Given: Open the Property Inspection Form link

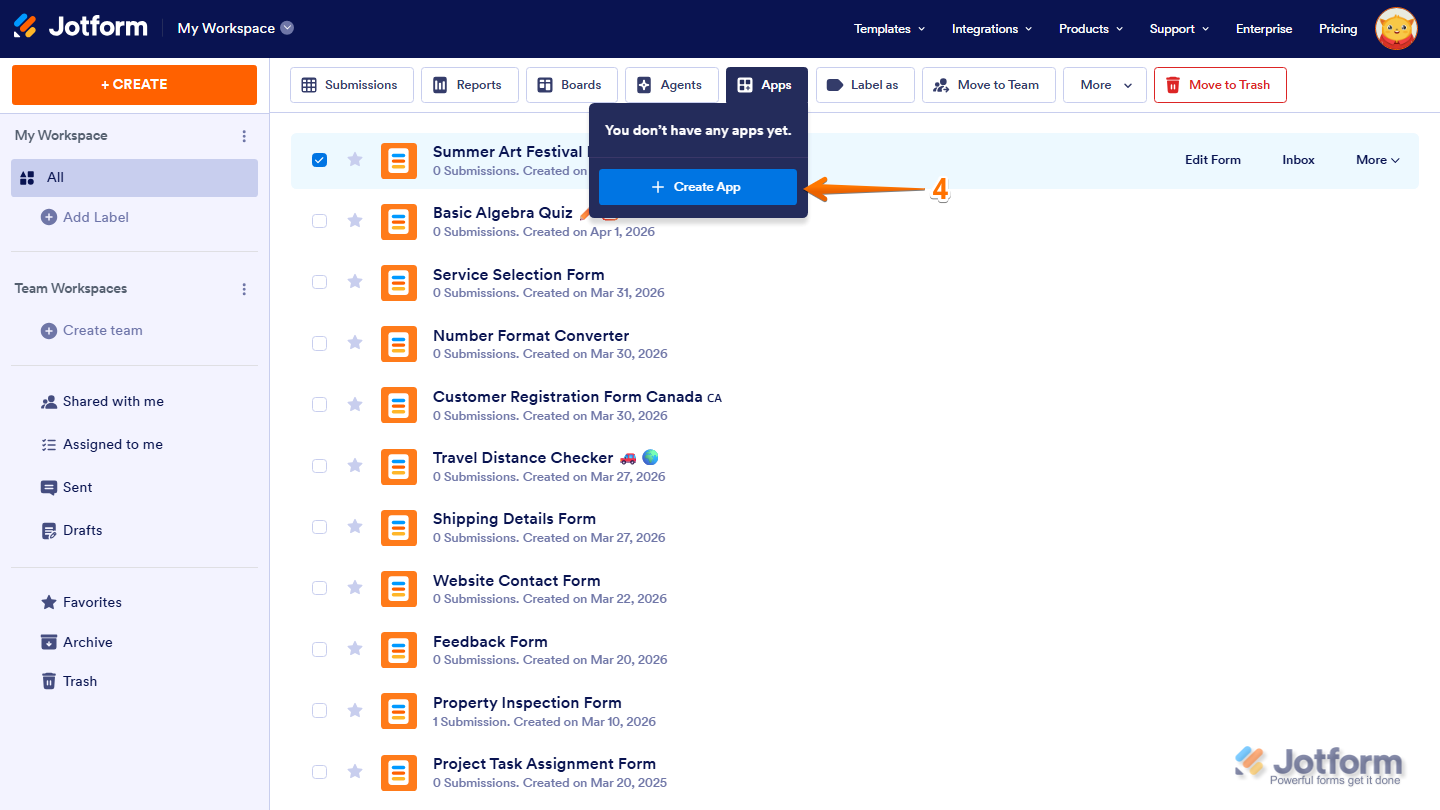Looking at the screenshot, I should [527, 702].
